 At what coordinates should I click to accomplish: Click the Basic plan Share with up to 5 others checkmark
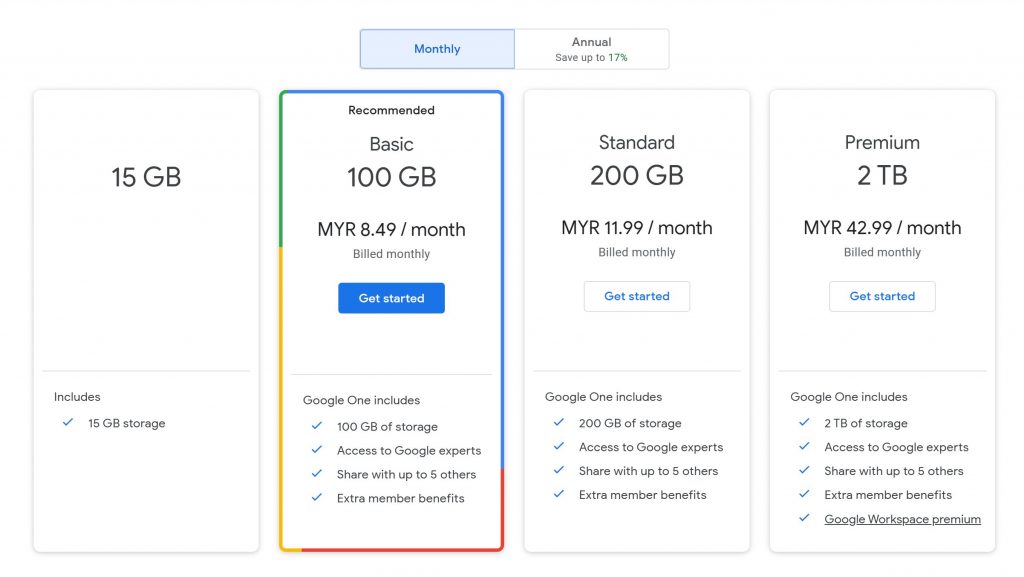pyautogui.click(x=317, y=473)
